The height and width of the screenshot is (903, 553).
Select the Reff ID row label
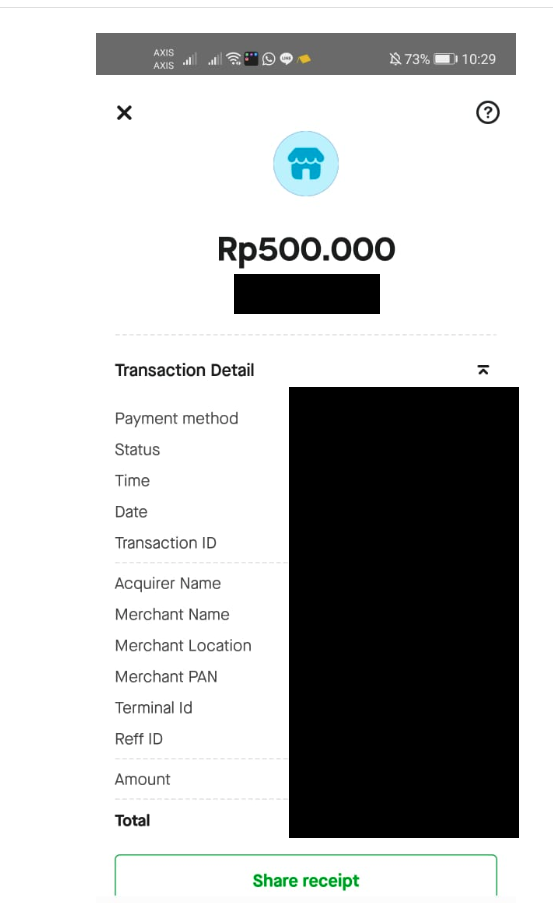pos(138,739)
